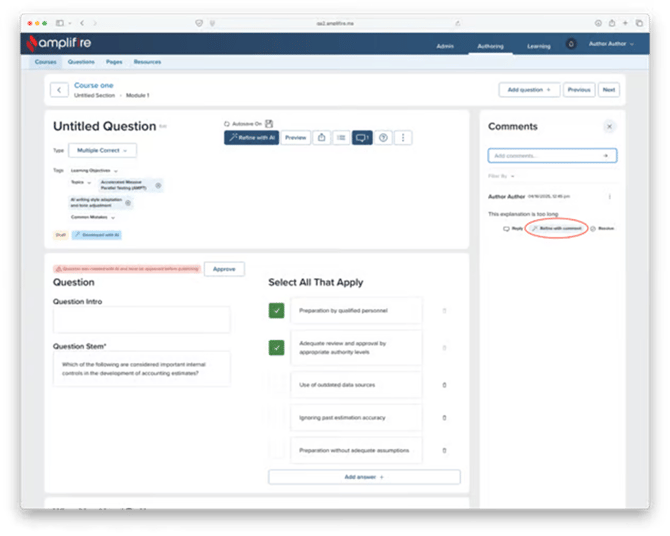Switch to the Learning tab in top navigation
The image size is (670, 536).
click(538, 46)
